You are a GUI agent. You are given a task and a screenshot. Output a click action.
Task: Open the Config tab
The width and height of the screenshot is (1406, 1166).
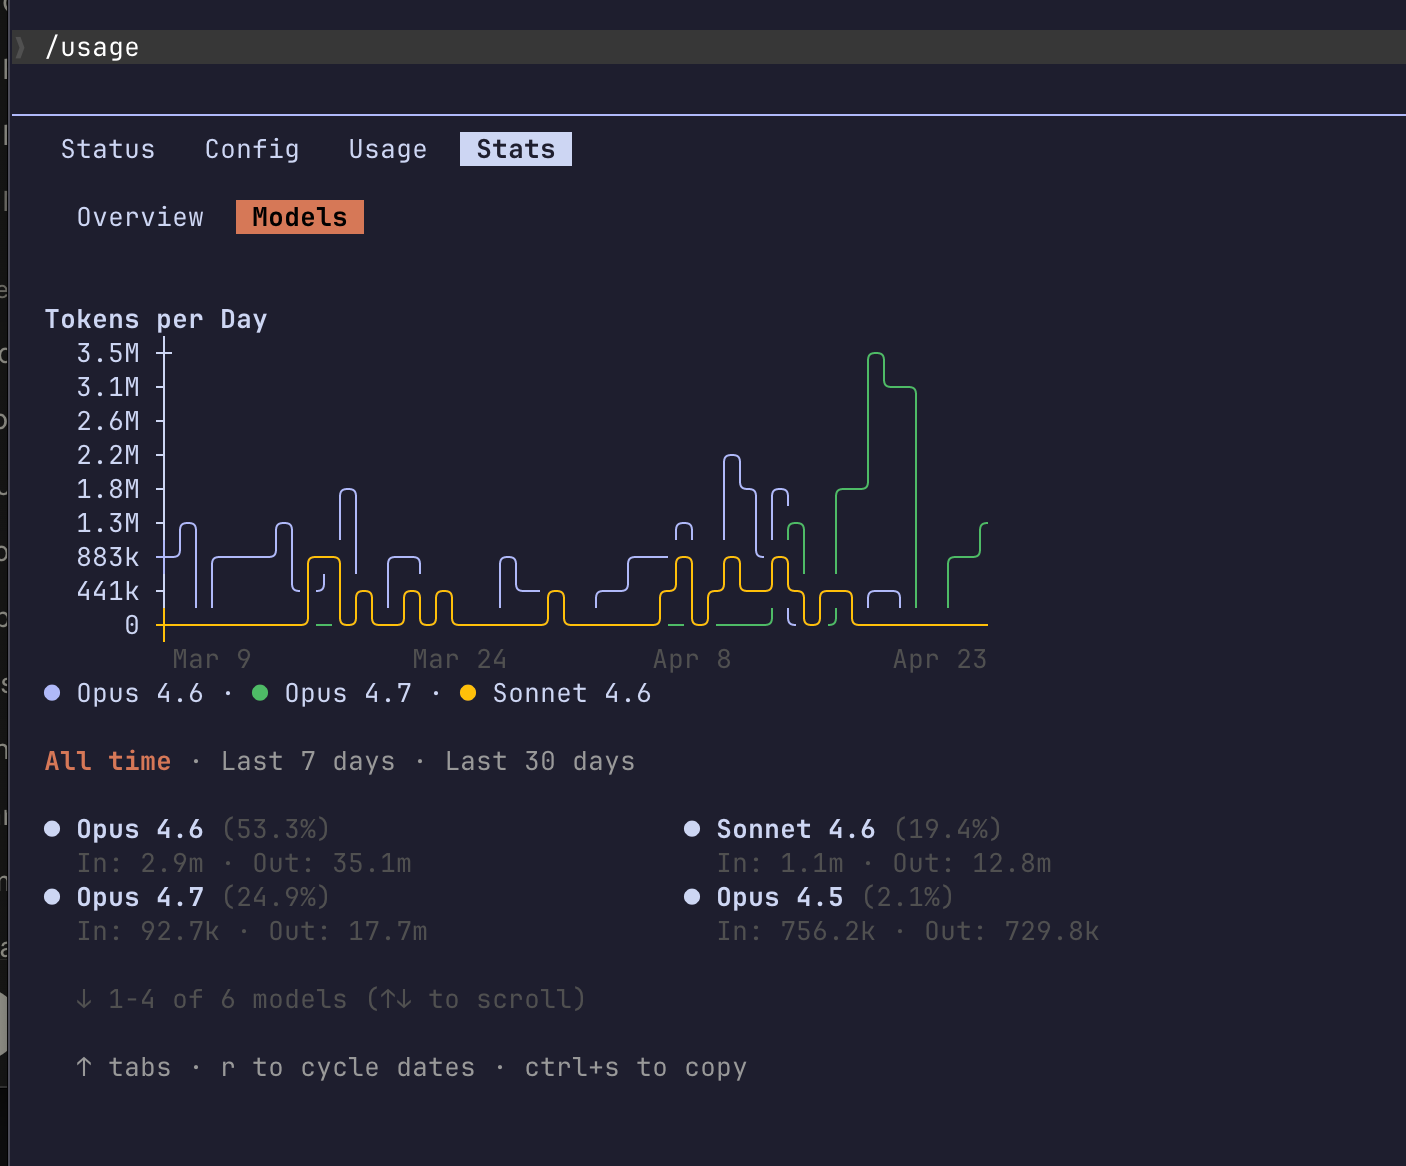(x=252, y=149)
